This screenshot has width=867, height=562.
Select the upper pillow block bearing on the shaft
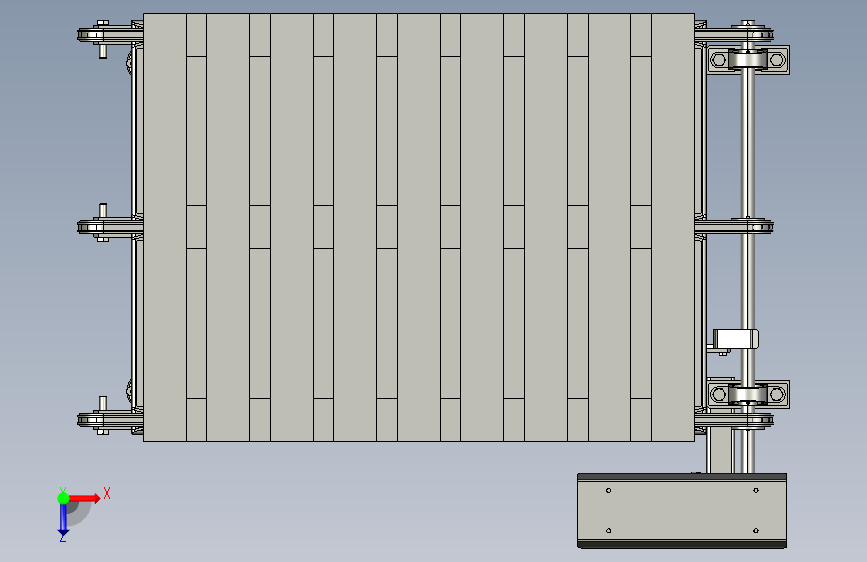tap(748, 60)
